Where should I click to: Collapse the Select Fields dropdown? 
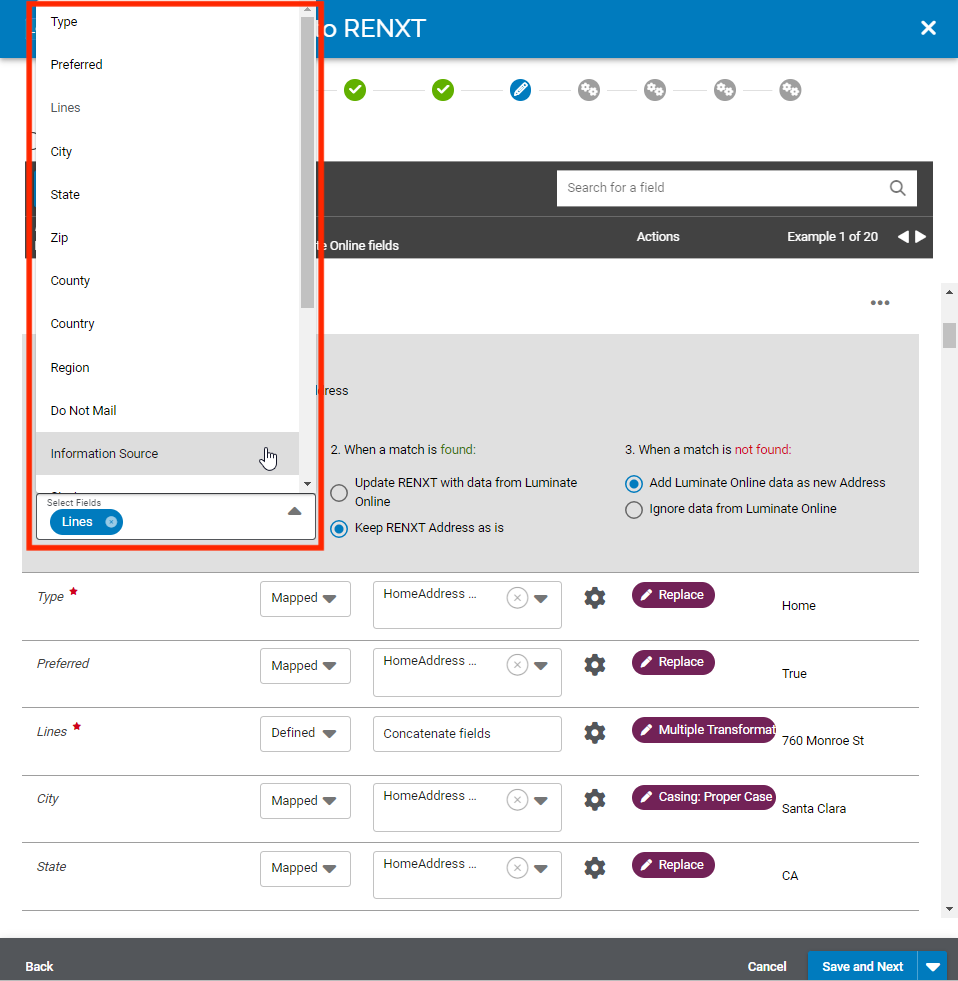293,509
